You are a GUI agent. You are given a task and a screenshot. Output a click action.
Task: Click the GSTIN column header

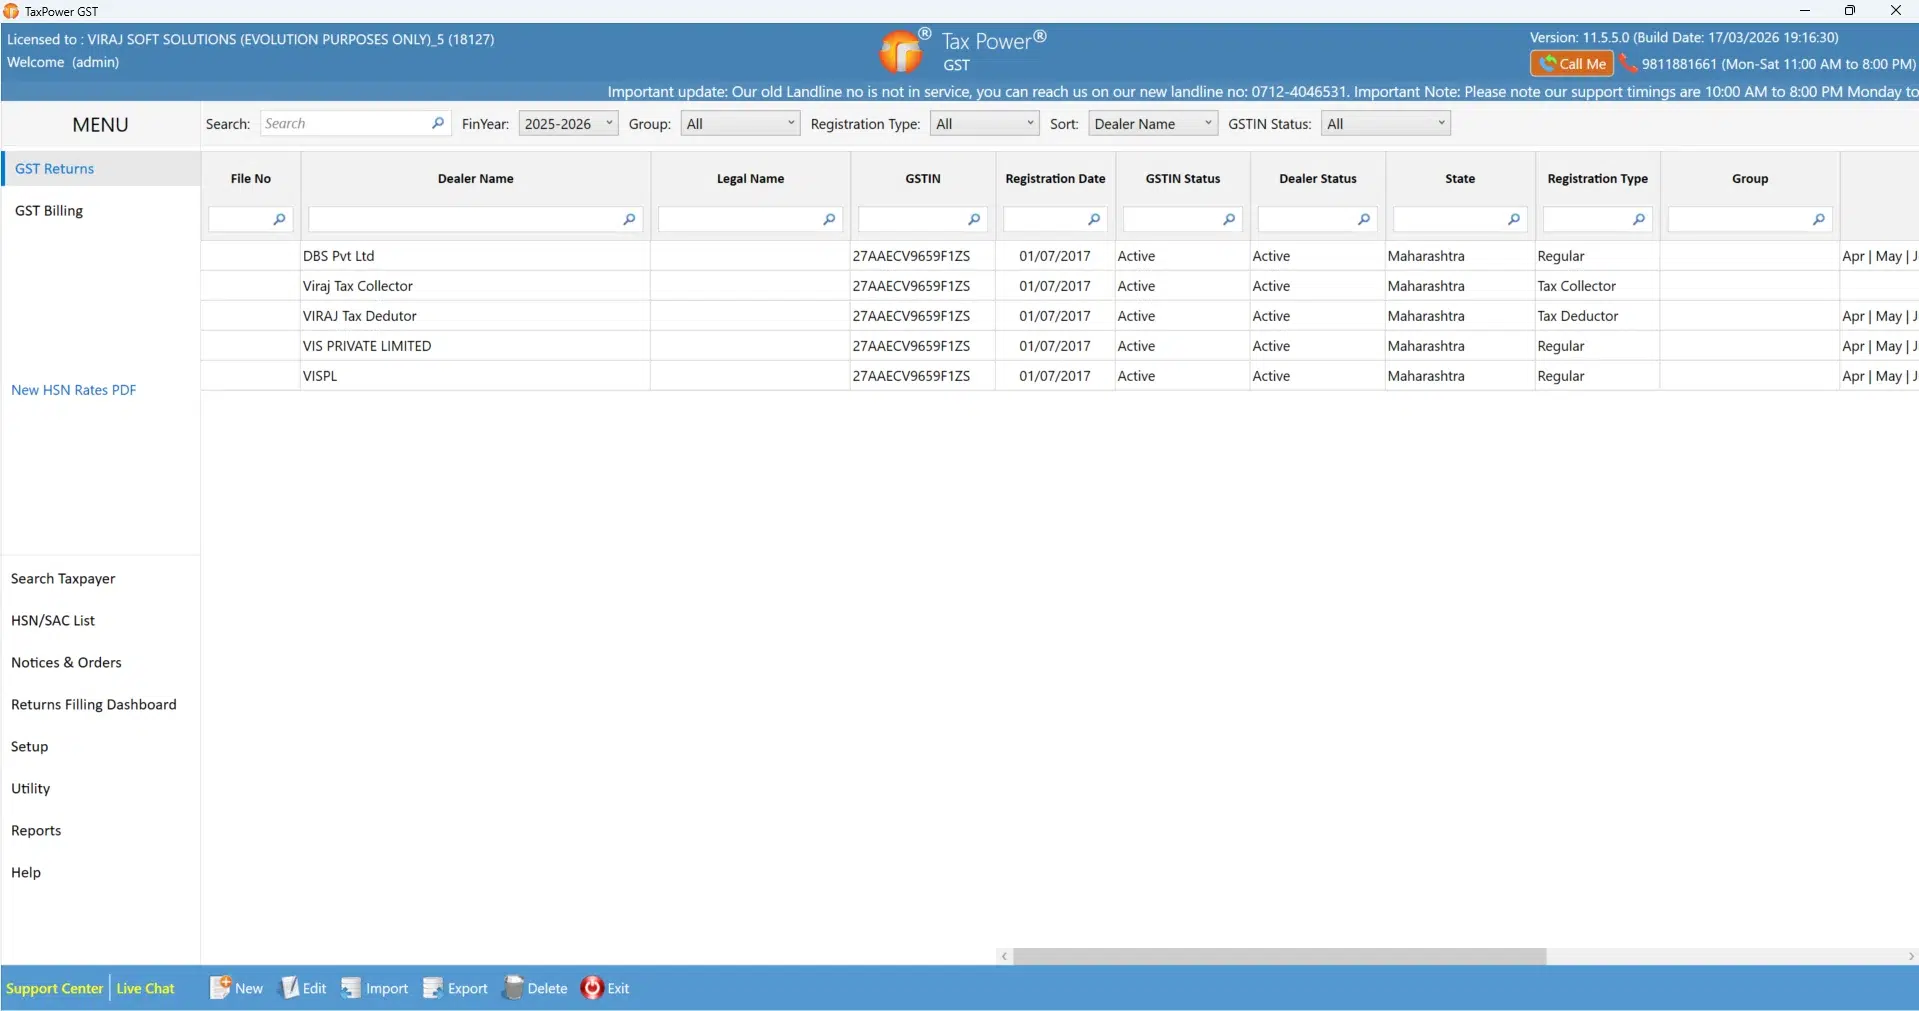[923, 179]
